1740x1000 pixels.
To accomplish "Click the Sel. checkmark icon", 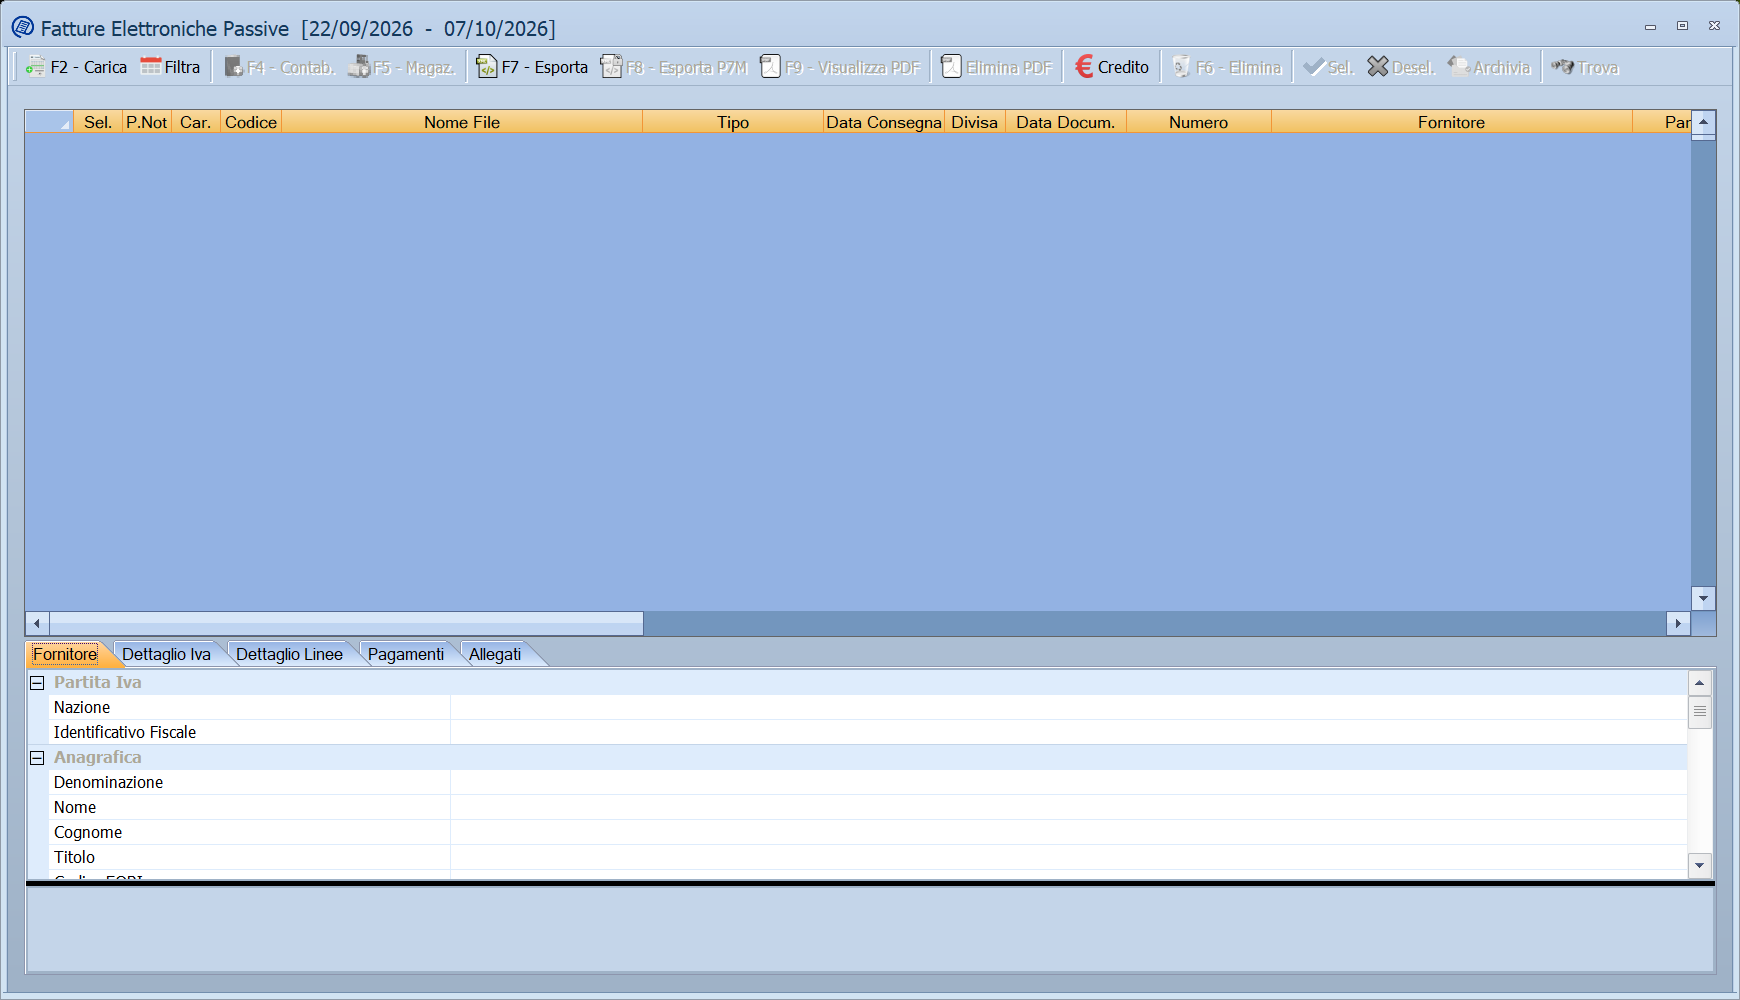I will (1314, 67).
